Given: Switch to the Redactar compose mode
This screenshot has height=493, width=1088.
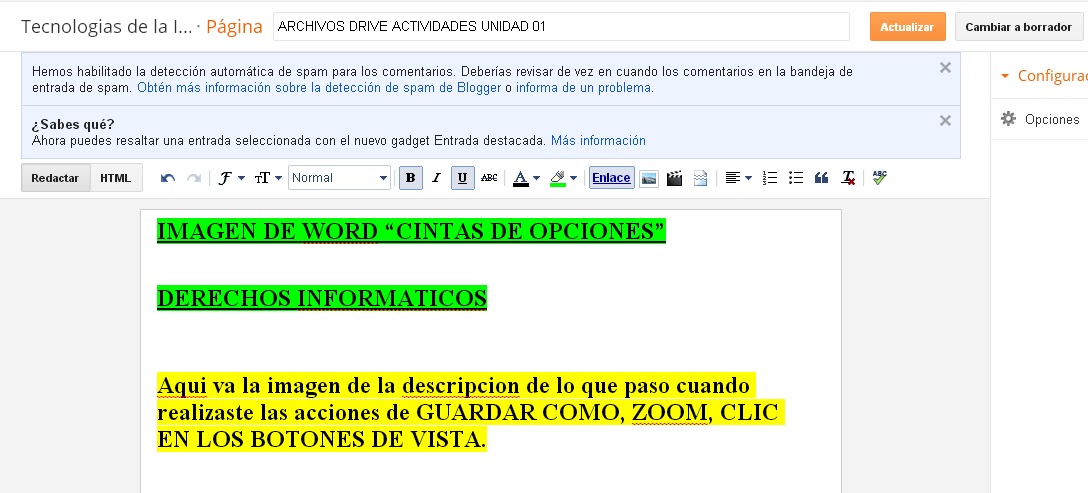Looking at the screenshot, I should click(x=56, y=178).
